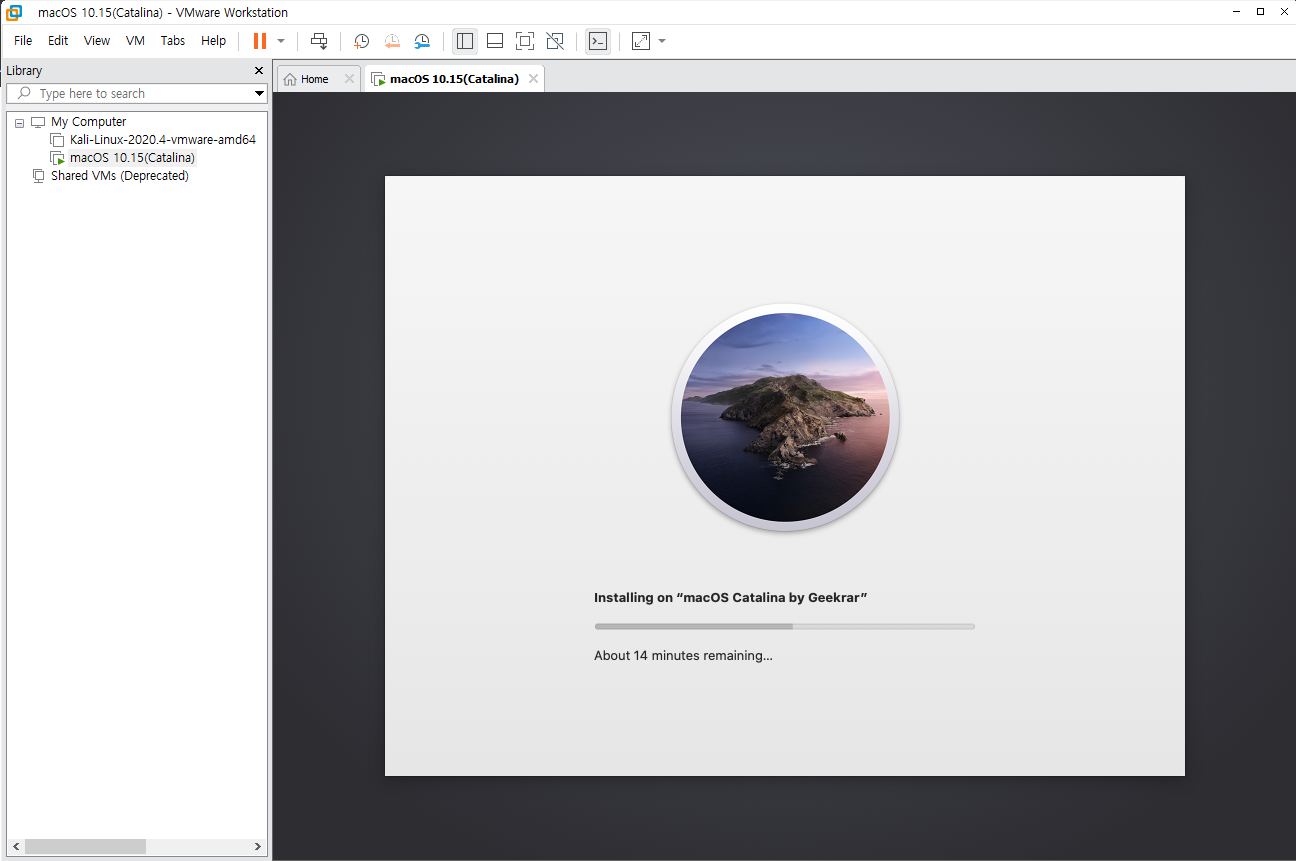The height and width of the screenshot is (861, 1296).
Task: Close the Home tab
Action: point(349,79)
